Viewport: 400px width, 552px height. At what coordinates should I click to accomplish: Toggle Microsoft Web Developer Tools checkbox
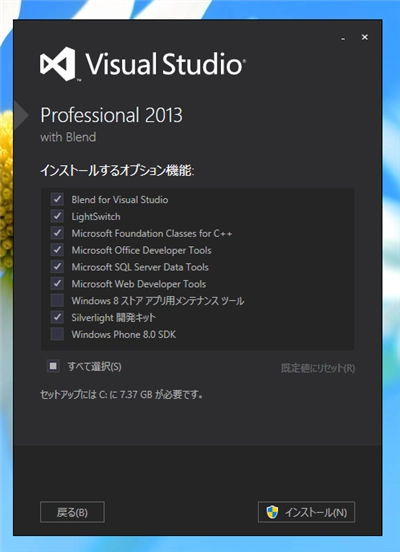coord(57,283)
